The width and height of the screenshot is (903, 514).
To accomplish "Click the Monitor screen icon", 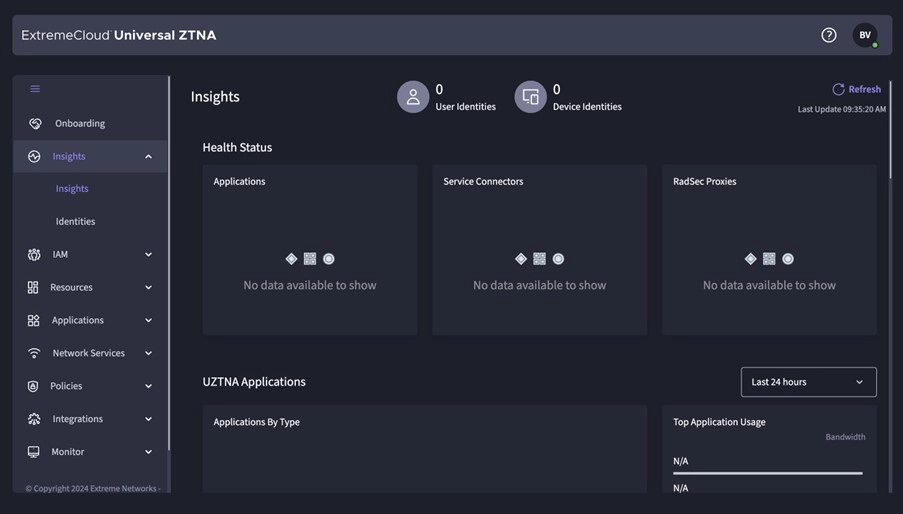I will (x=34, y=452).
